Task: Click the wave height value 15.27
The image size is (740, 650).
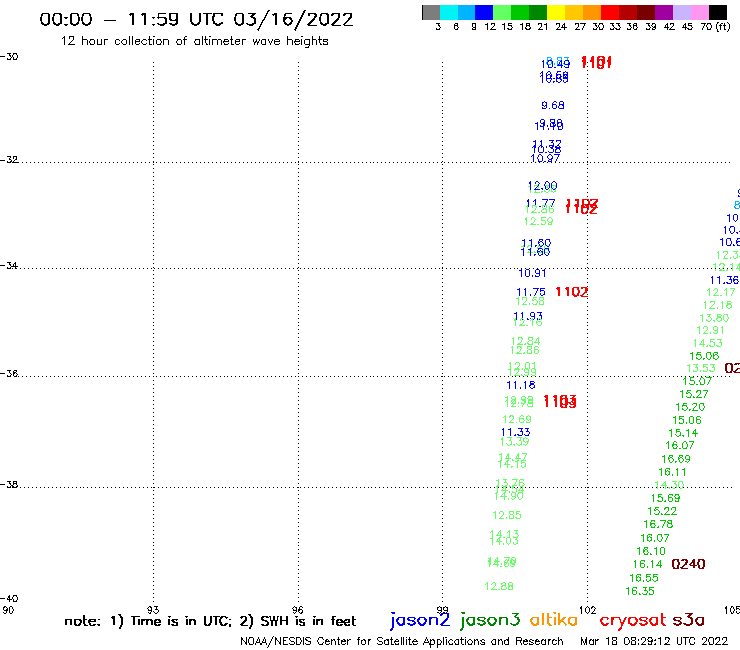Action: [694, 394]
